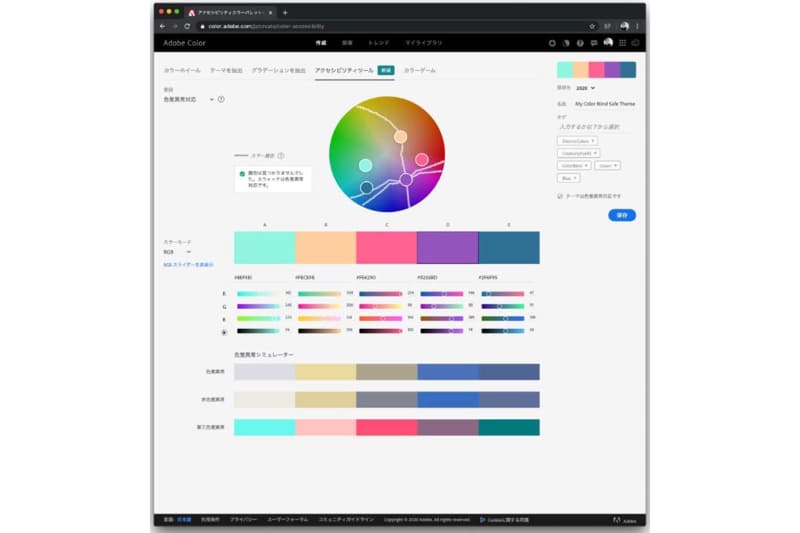Screen dimensions: 800x533
Task: Switch to the テーマを抽出 tab
Action: tap(226, 70)
